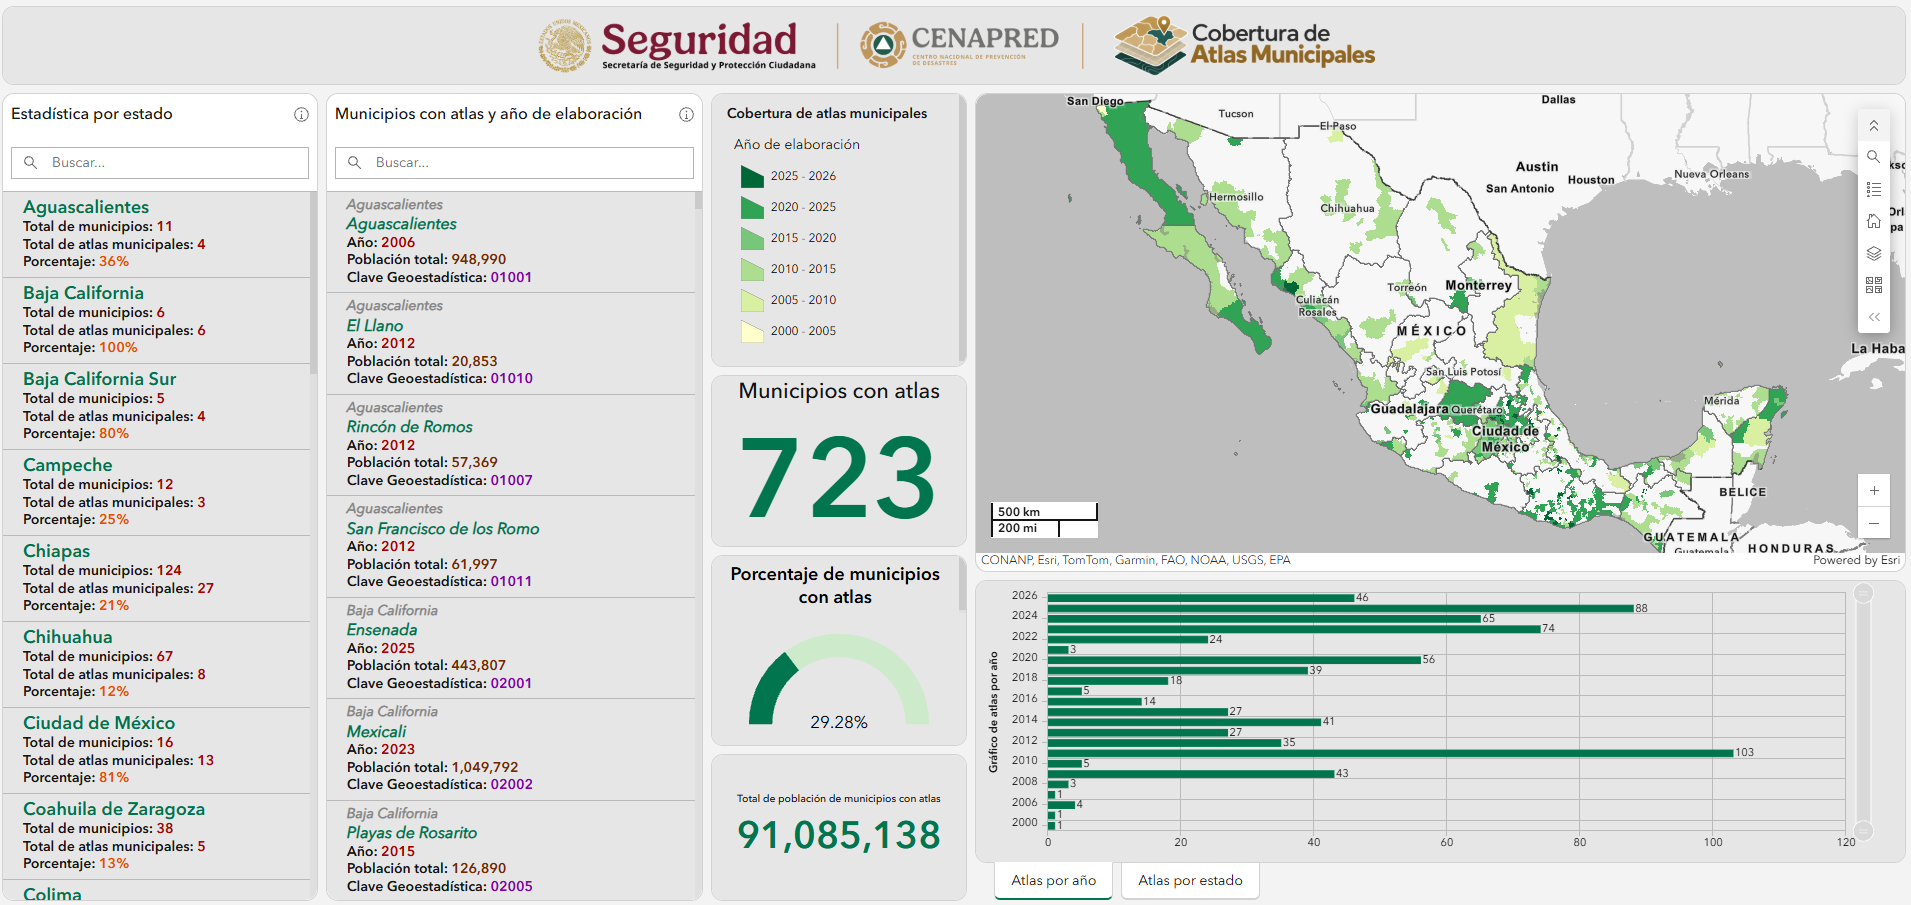
Task: Select the 2020 - 2025 legend swatch
Action: click(752, 208)
